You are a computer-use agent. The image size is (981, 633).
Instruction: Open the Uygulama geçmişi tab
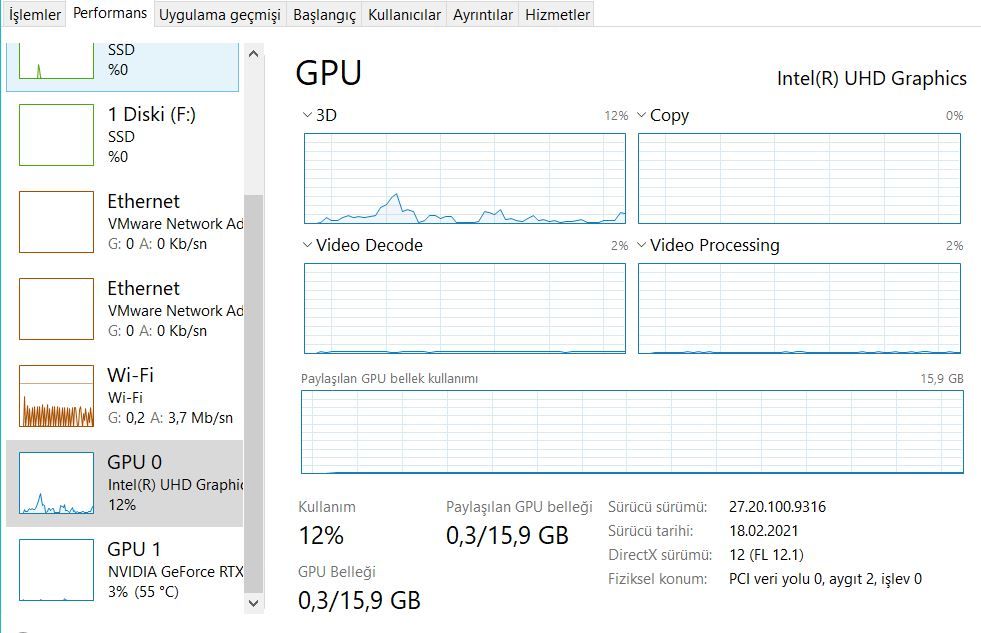pos(220,15)
